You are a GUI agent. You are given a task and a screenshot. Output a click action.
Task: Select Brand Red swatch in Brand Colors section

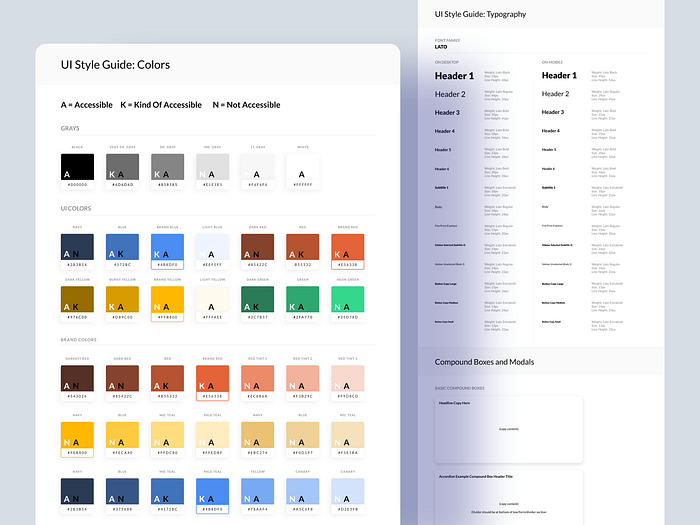[x=212, y=383]
